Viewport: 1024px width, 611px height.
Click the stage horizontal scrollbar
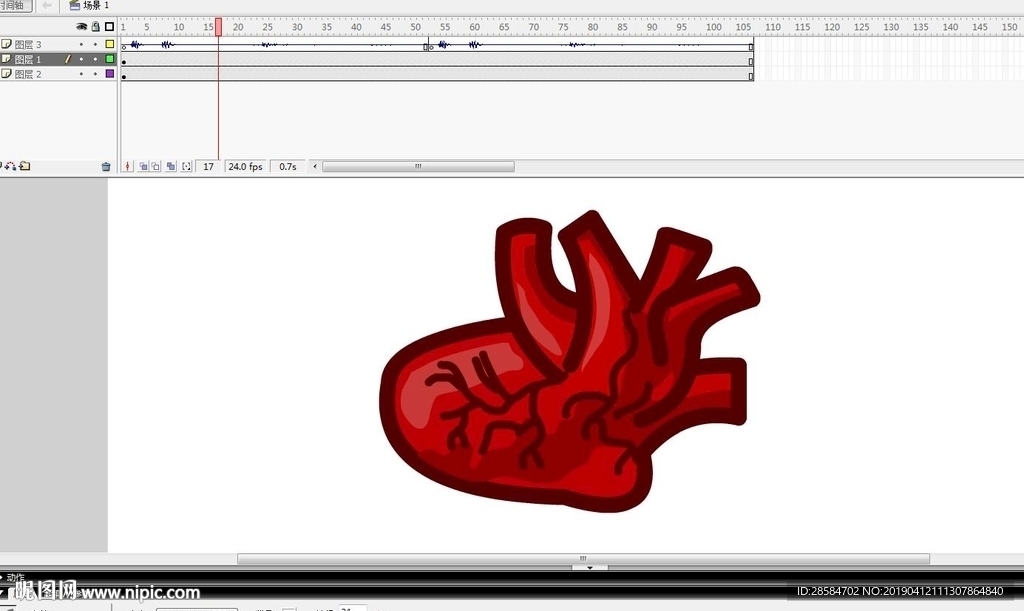[x=583, y=559]
